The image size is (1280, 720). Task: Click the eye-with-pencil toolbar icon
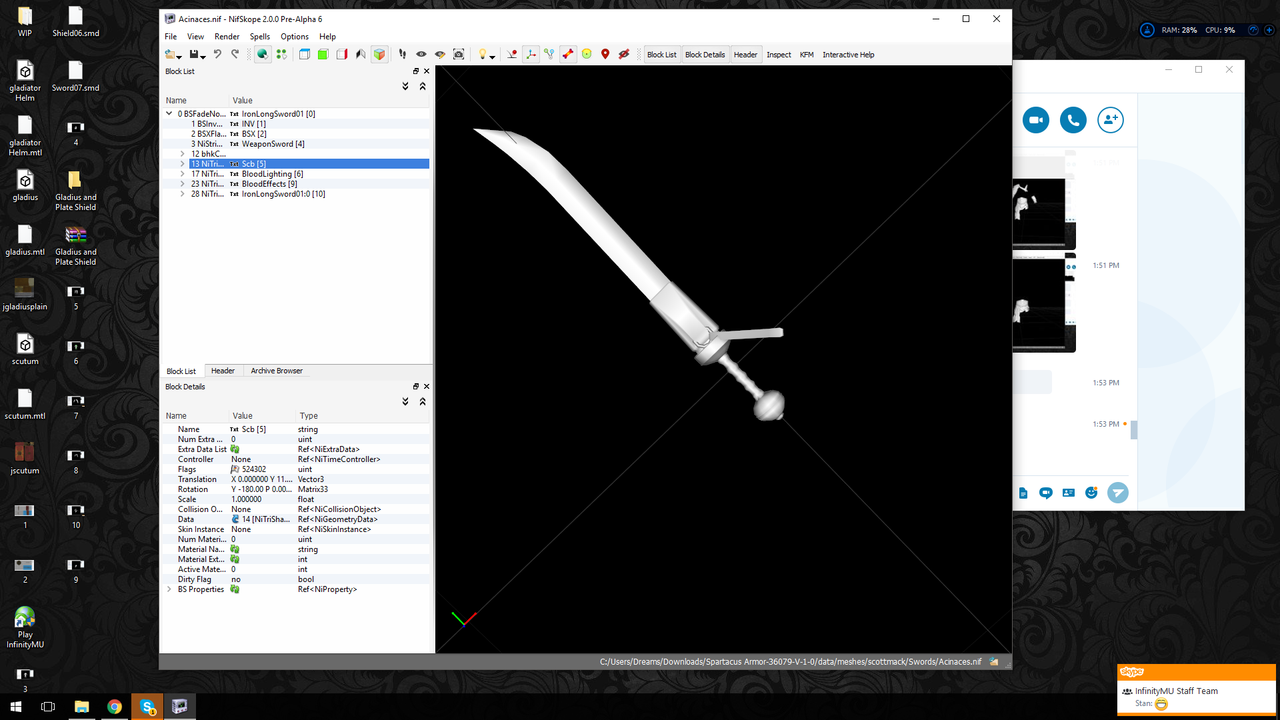(x=440, y=54)
